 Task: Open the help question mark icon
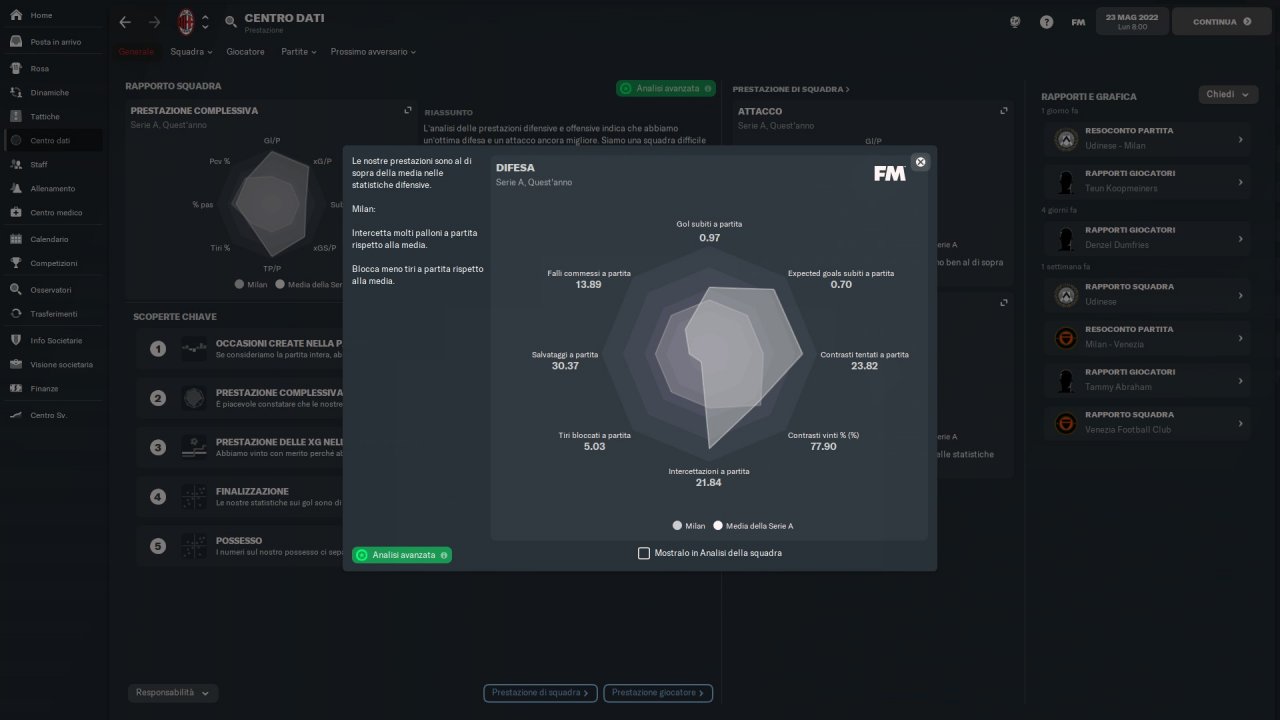pyautogui.click(x=1046, y=22)
